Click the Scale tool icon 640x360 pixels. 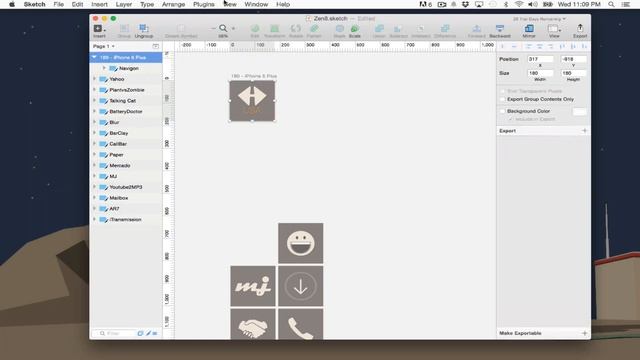(355, 29)
